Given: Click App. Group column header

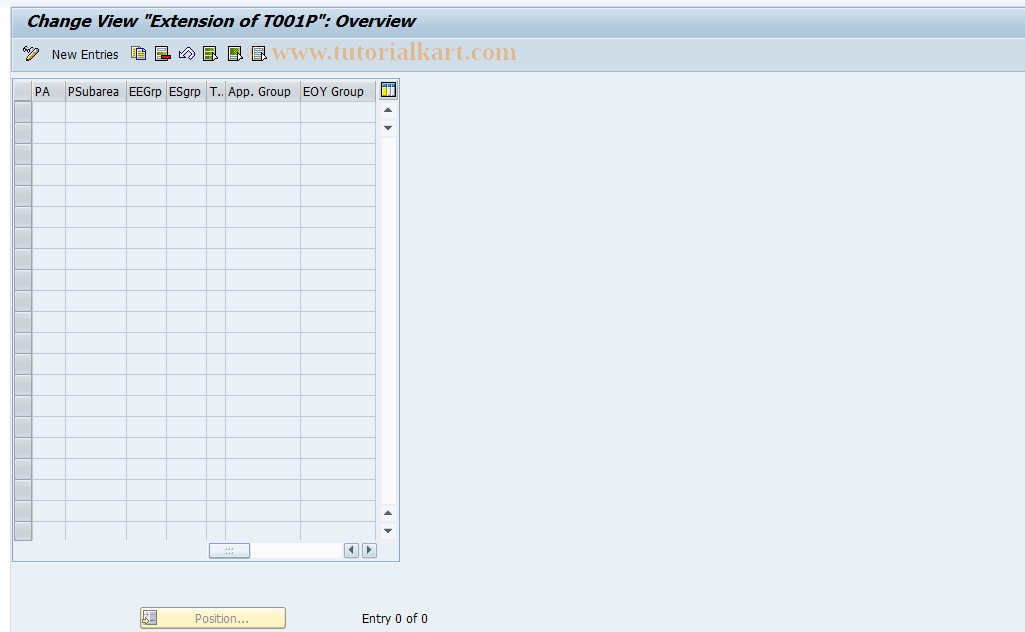Looking at the screenshot, I should (263, 91).
